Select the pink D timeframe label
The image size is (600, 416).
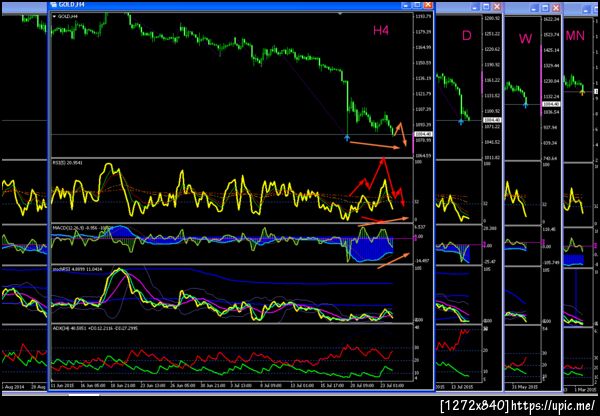pyautogui.click(x=466, y=36)
